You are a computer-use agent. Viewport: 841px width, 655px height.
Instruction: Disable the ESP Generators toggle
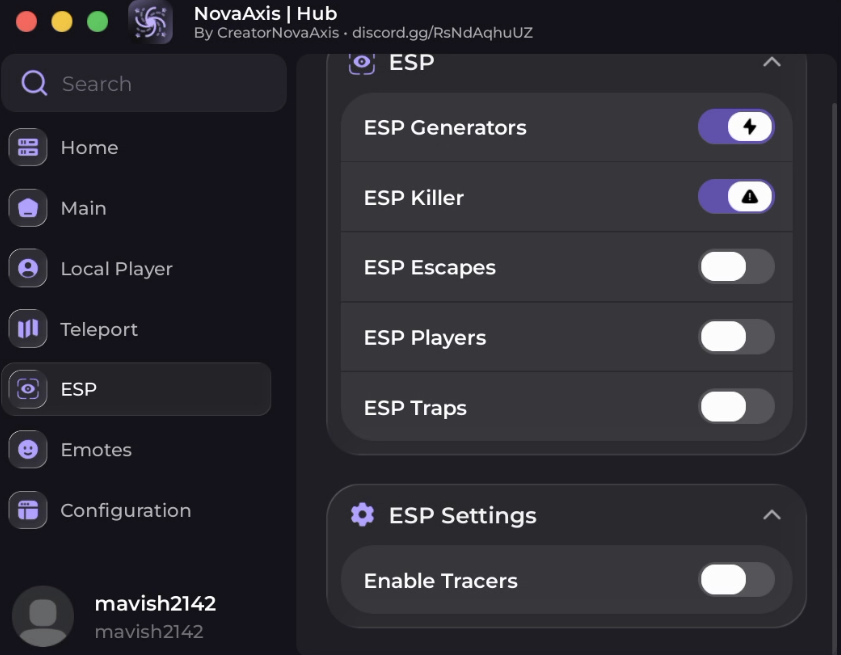pyautogui.click(x=736, y=127)
